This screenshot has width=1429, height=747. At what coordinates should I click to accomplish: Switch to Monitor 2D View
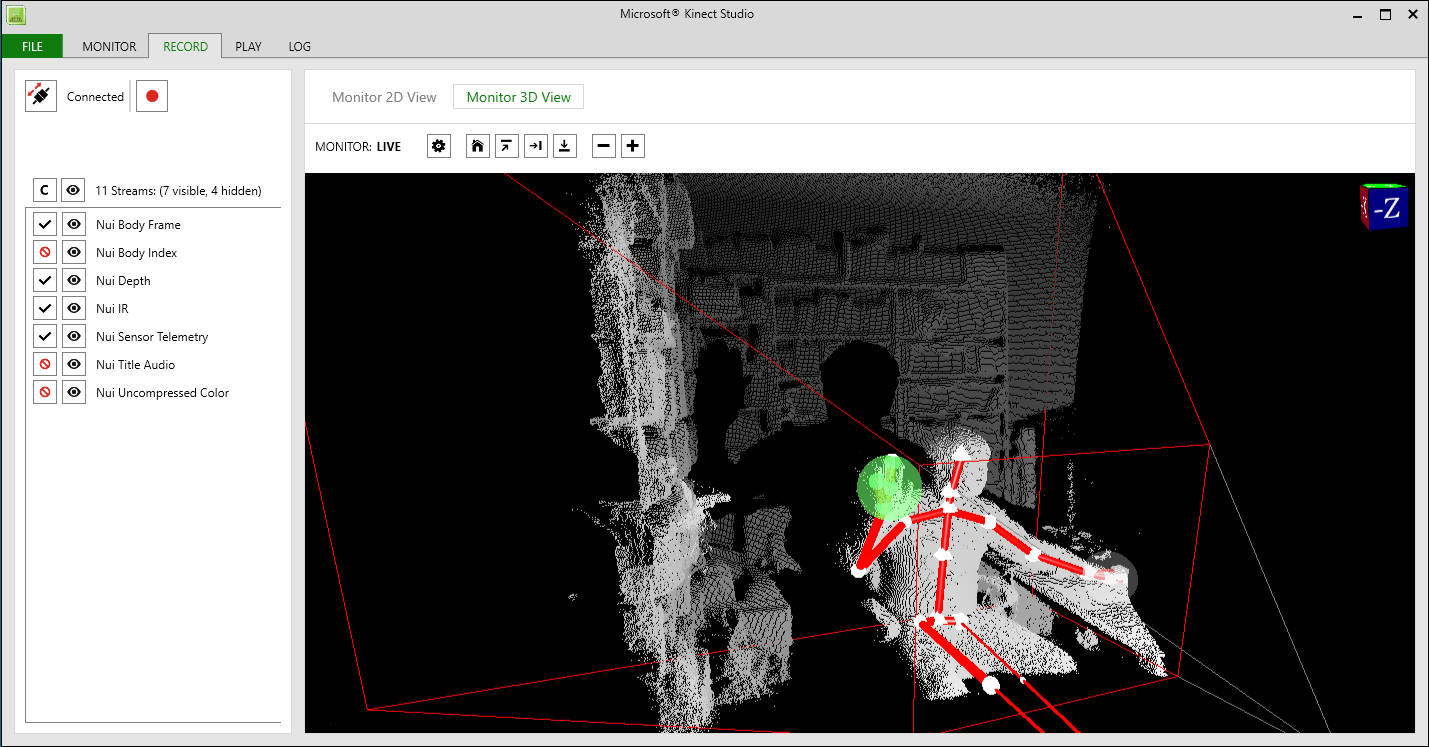coord(384,97)
